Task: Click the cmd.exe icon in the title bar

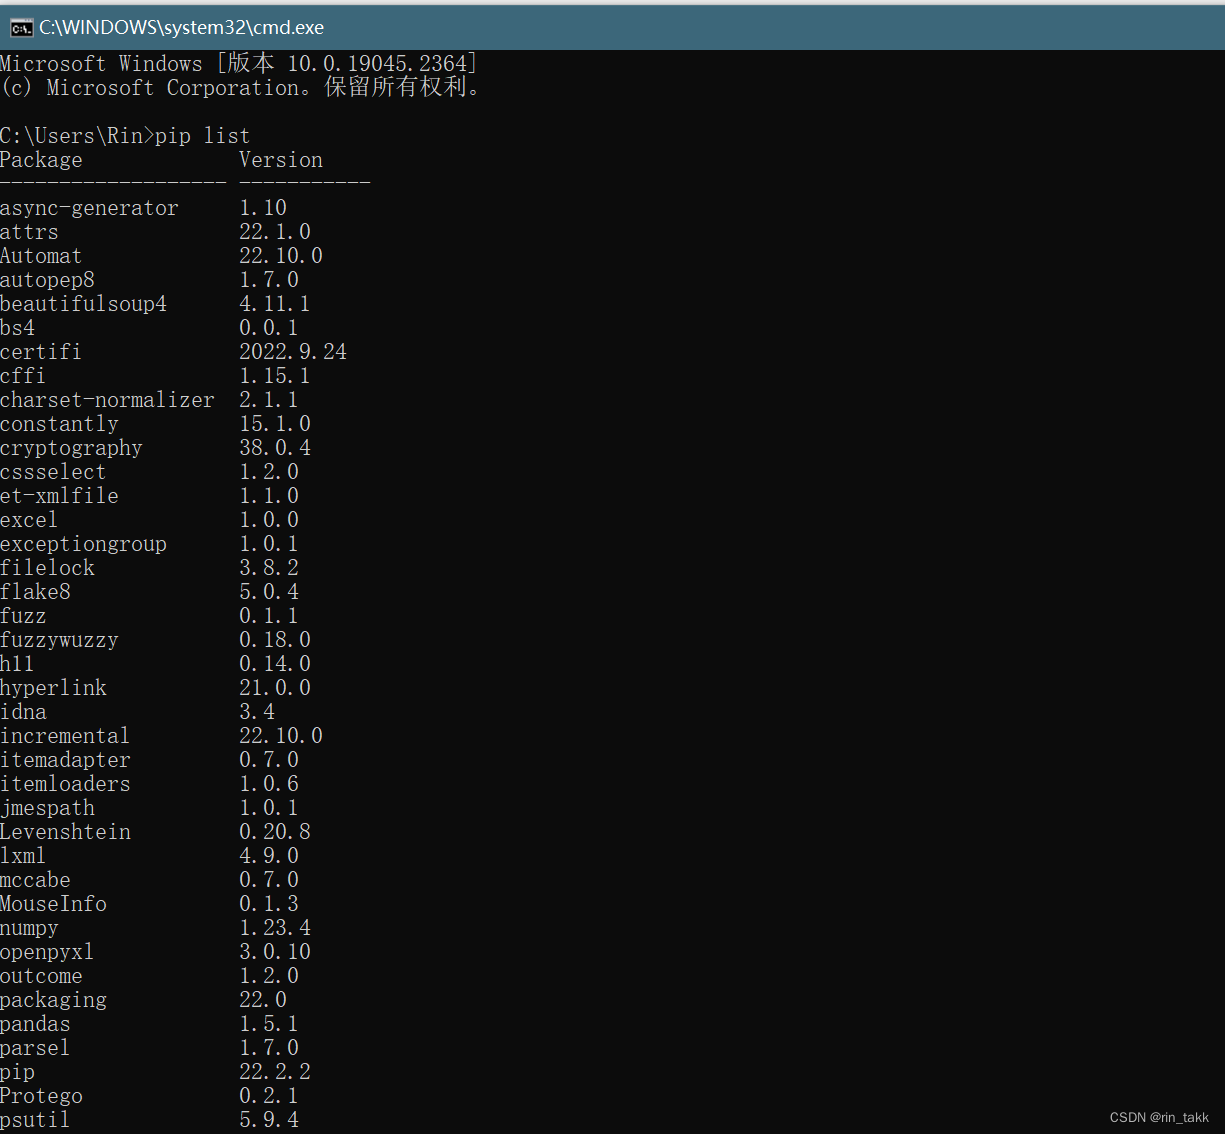Action: (x=21, y=28)
